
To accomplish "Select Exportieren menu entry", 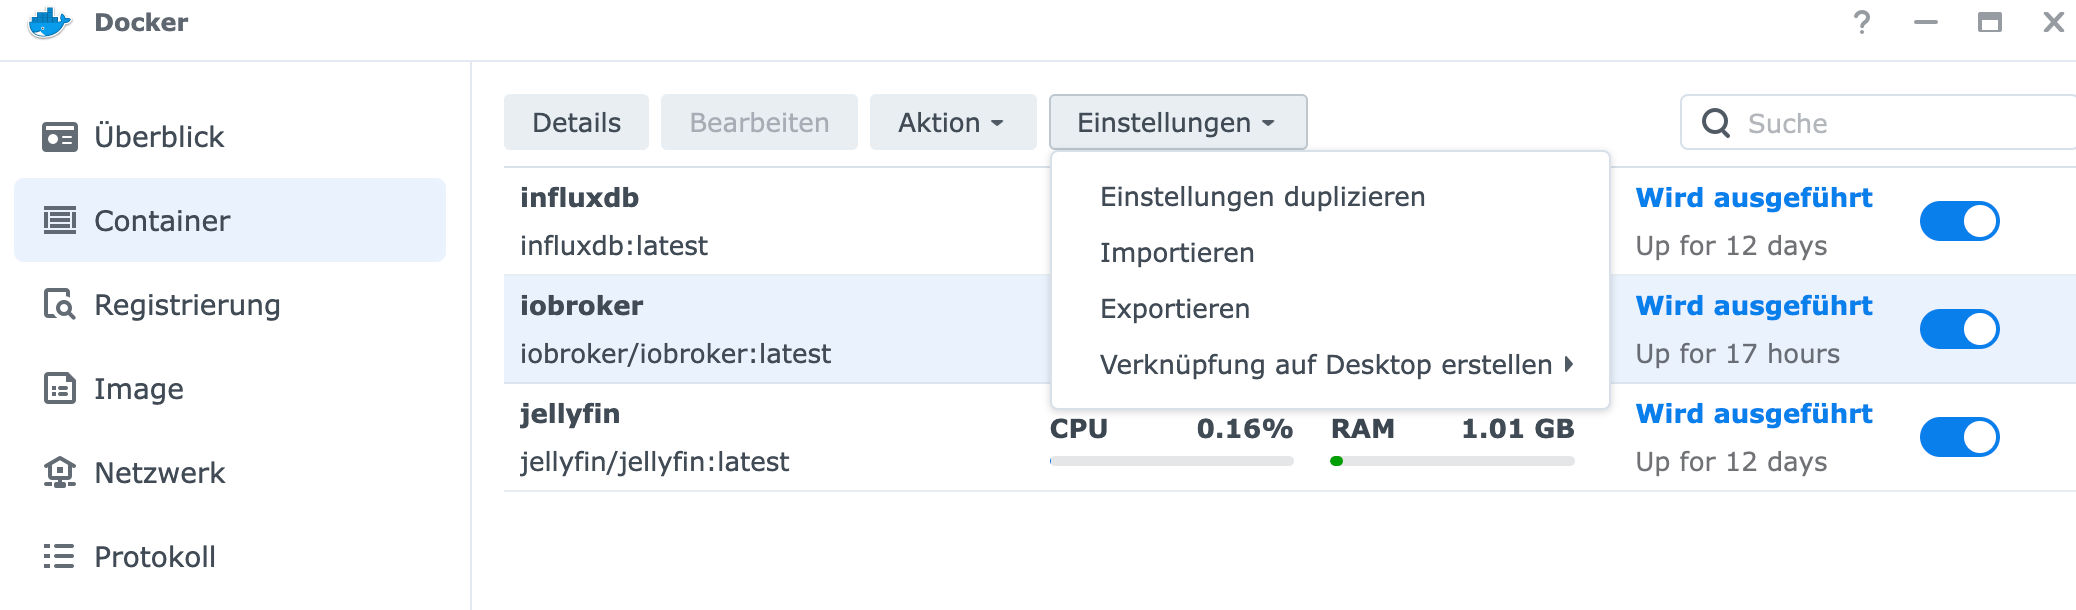I will click(1174, 309).
